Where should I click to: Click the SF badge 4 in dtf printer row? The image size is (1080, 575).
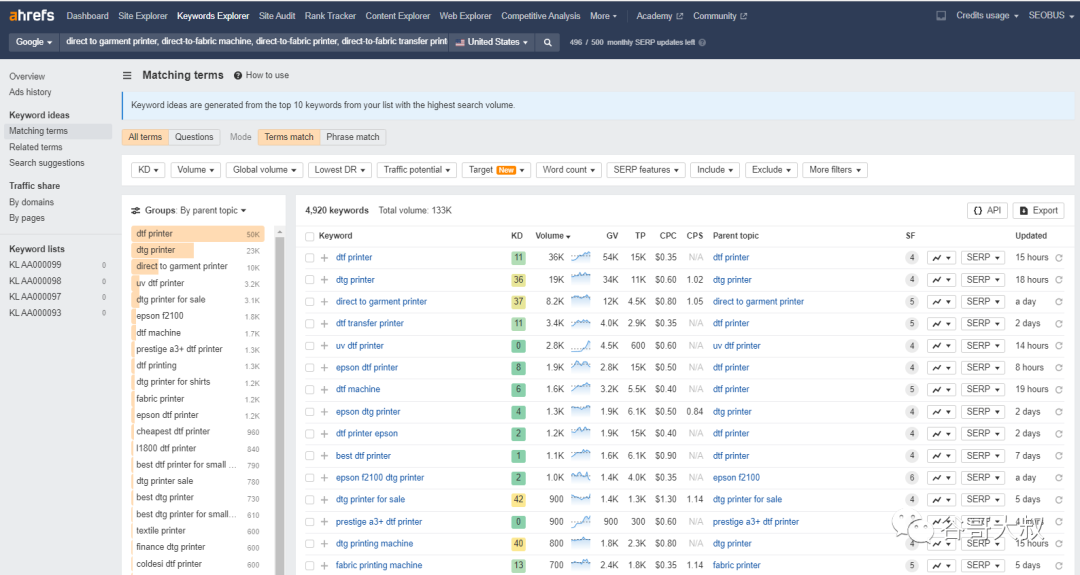911,258
